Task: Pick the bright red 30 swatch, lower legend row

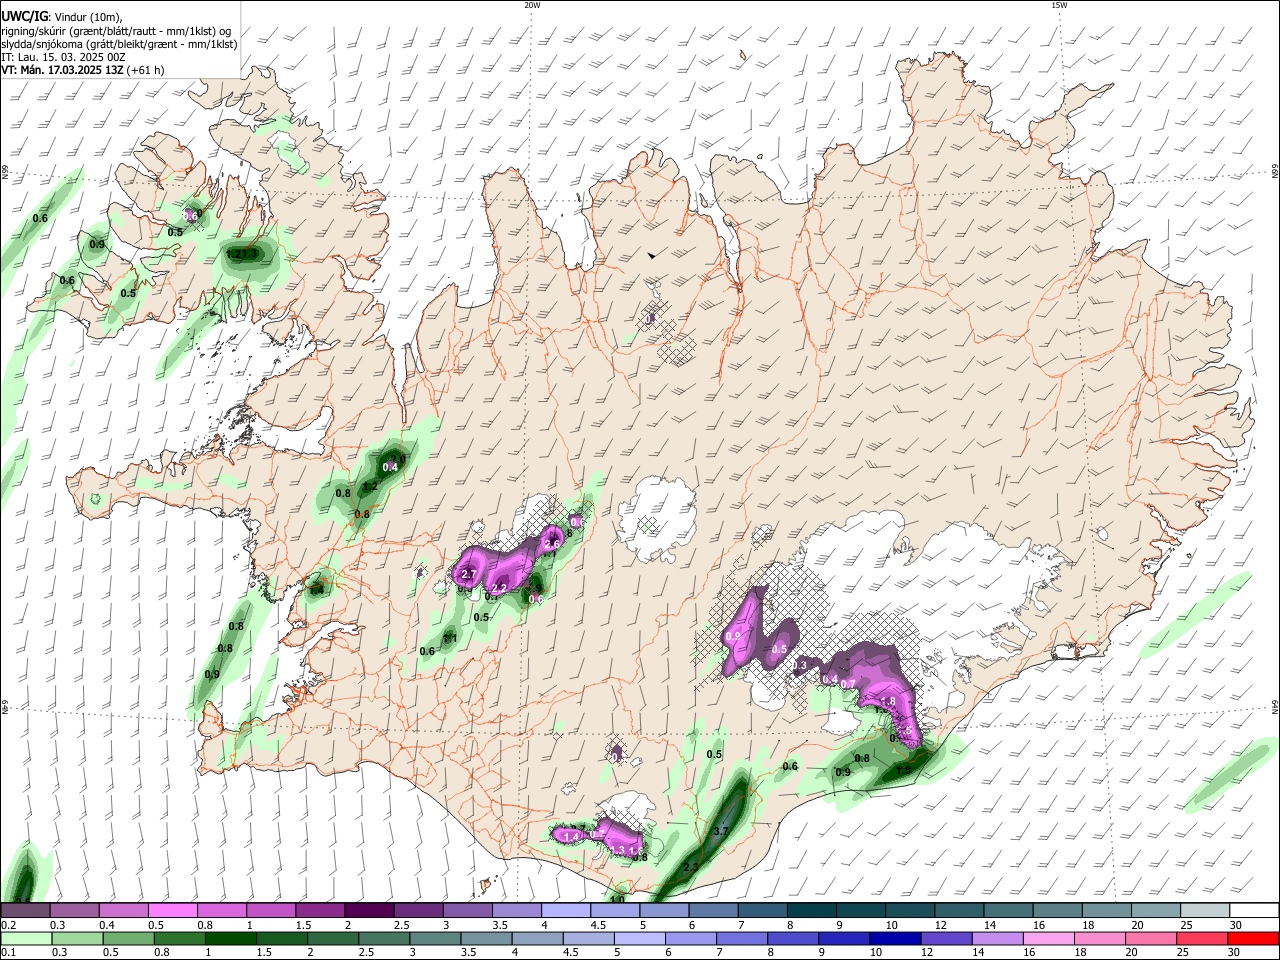Action: pyautogui.click(x=1254, y=938)
